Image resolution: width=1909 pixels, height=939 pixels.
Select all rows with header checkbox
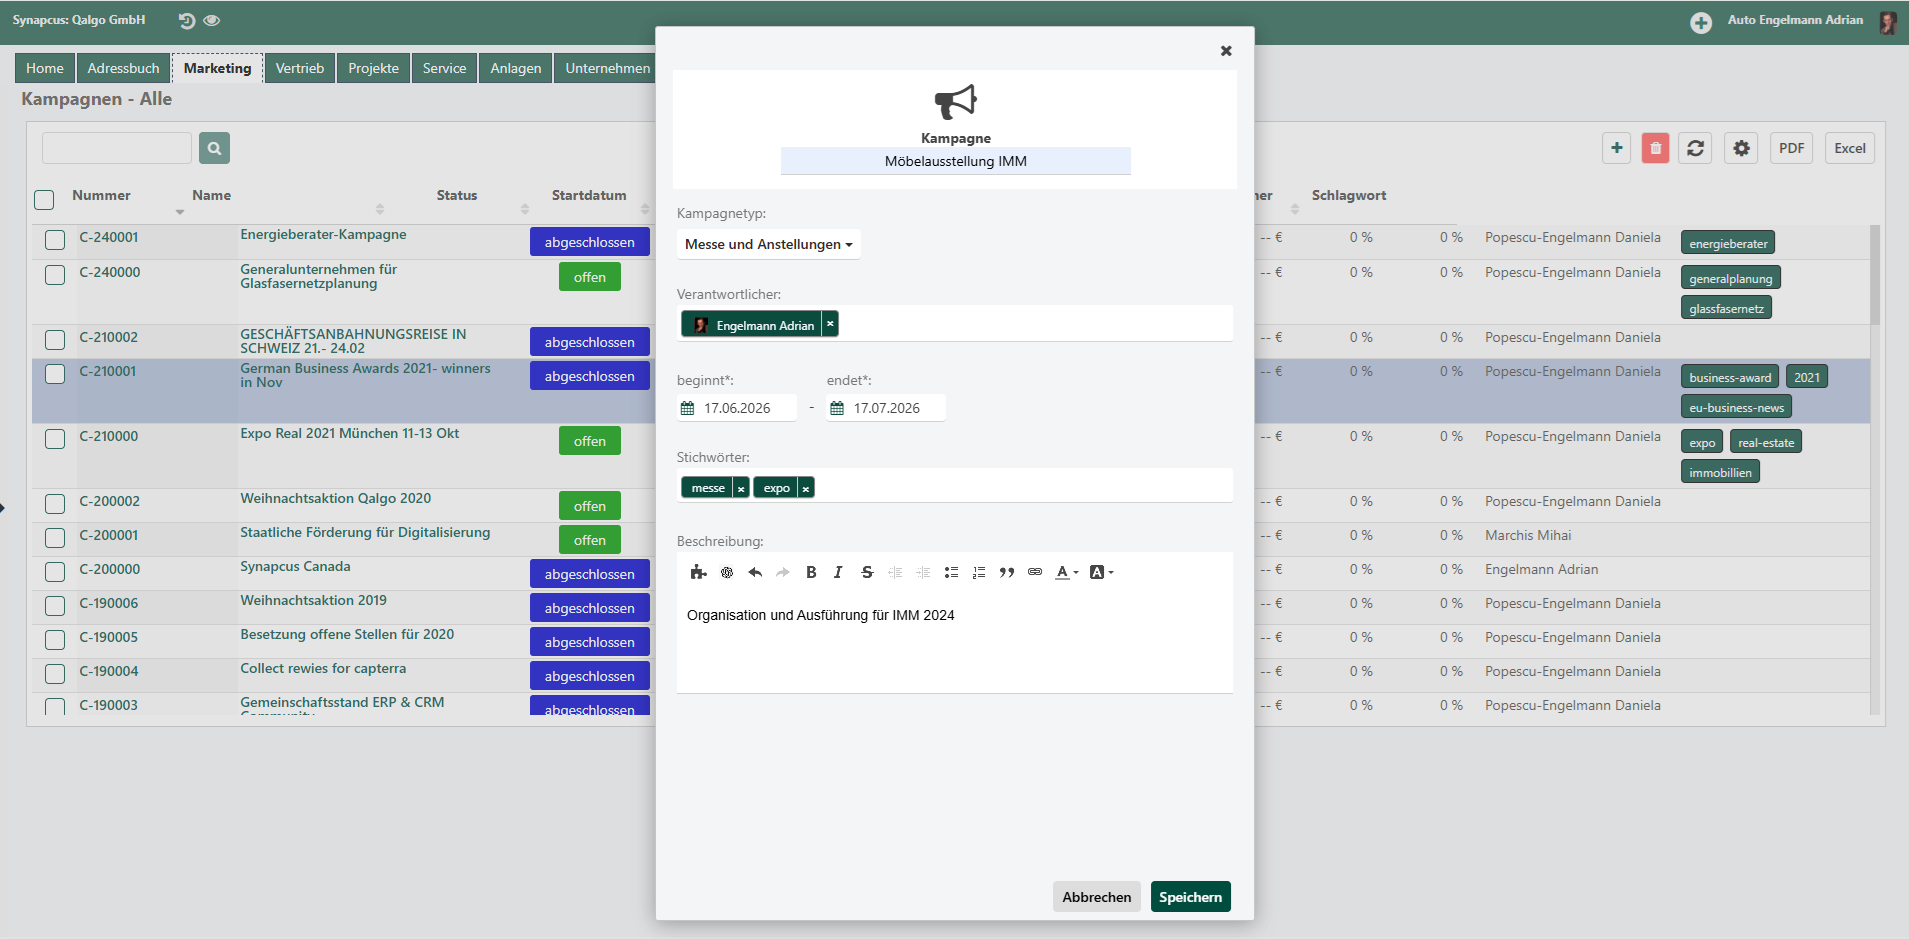coord(44,200)
